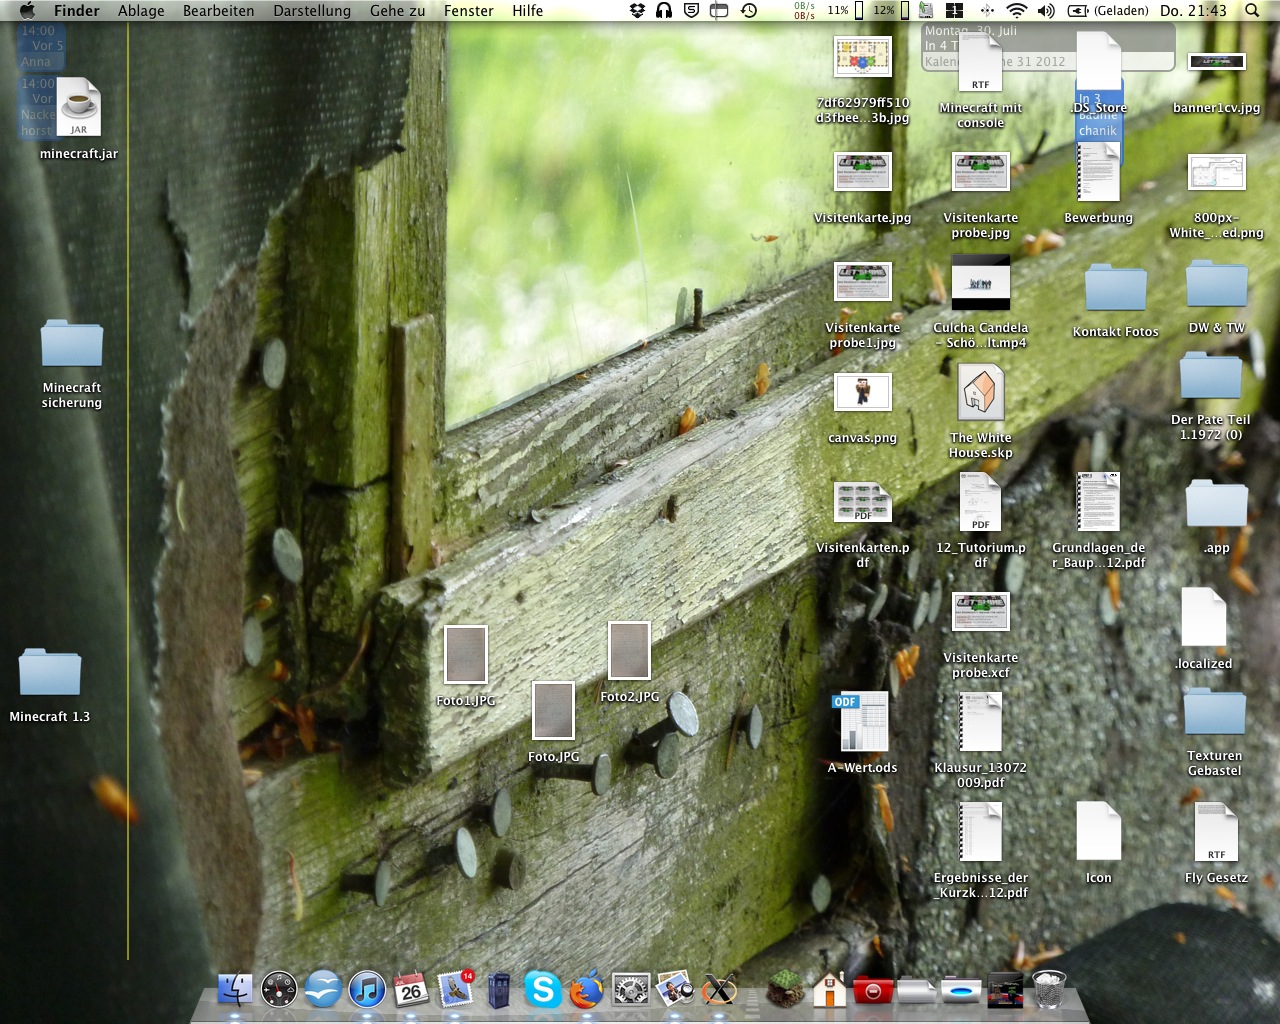The height and width of the screenshot is (1024, 1280).
Task: Select the Kontakt Fotos folder
Action: (x=1115, y=289)
